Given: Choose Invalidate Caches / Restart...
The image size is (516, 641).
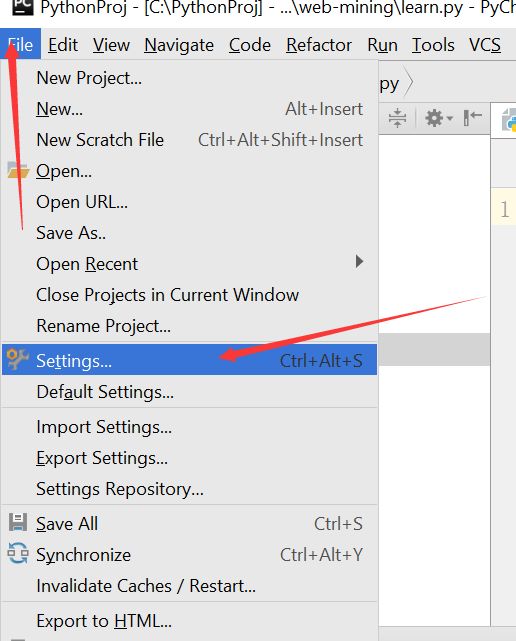Looking at the screenshot, I should pyautogui.click(x=146, y=586).
